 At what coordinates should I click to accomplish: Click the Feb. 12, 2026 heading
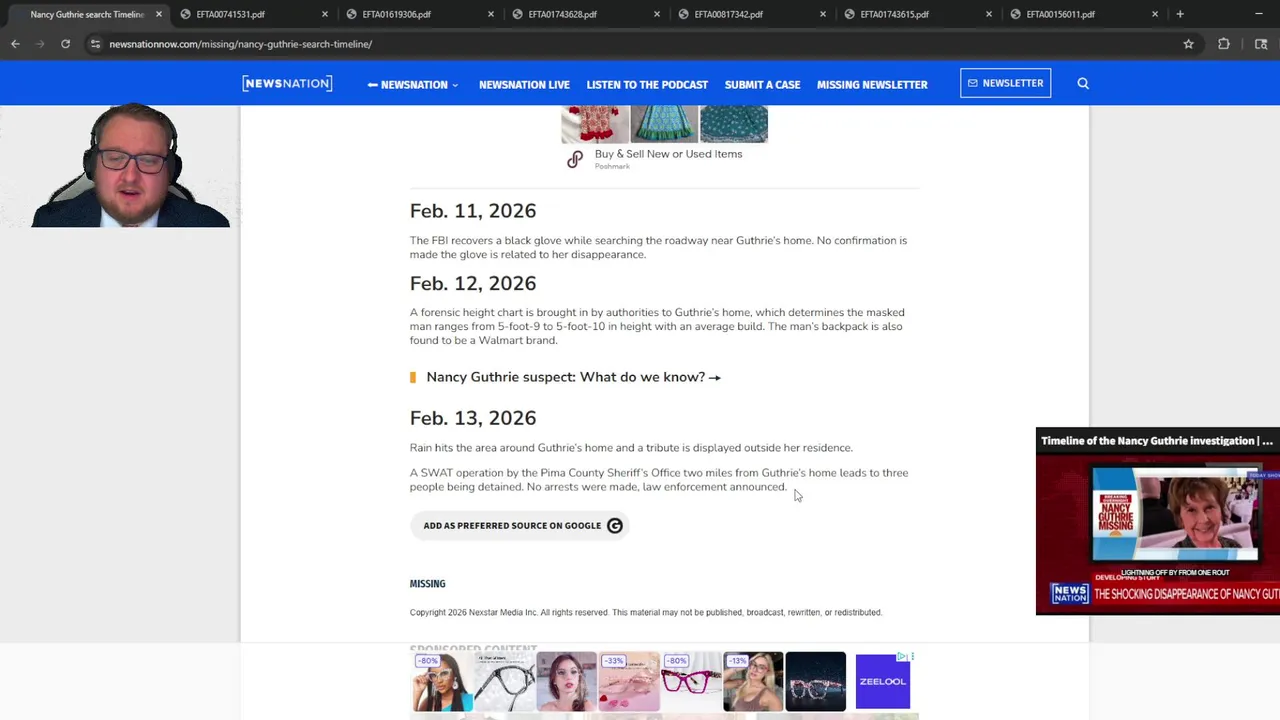pyautogui.click(x=473, y=284)
